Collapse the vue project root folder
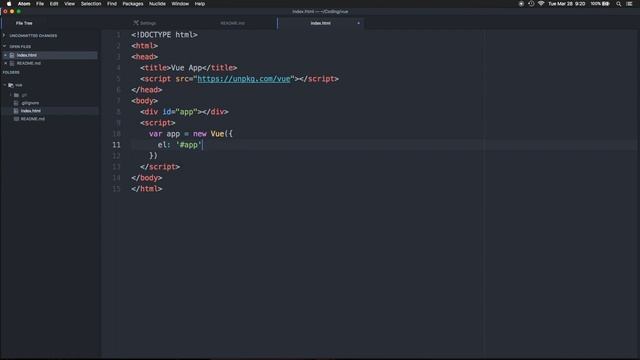Image resolution: width=640 pixels, height=360 pixels. [x=5, y=85]
